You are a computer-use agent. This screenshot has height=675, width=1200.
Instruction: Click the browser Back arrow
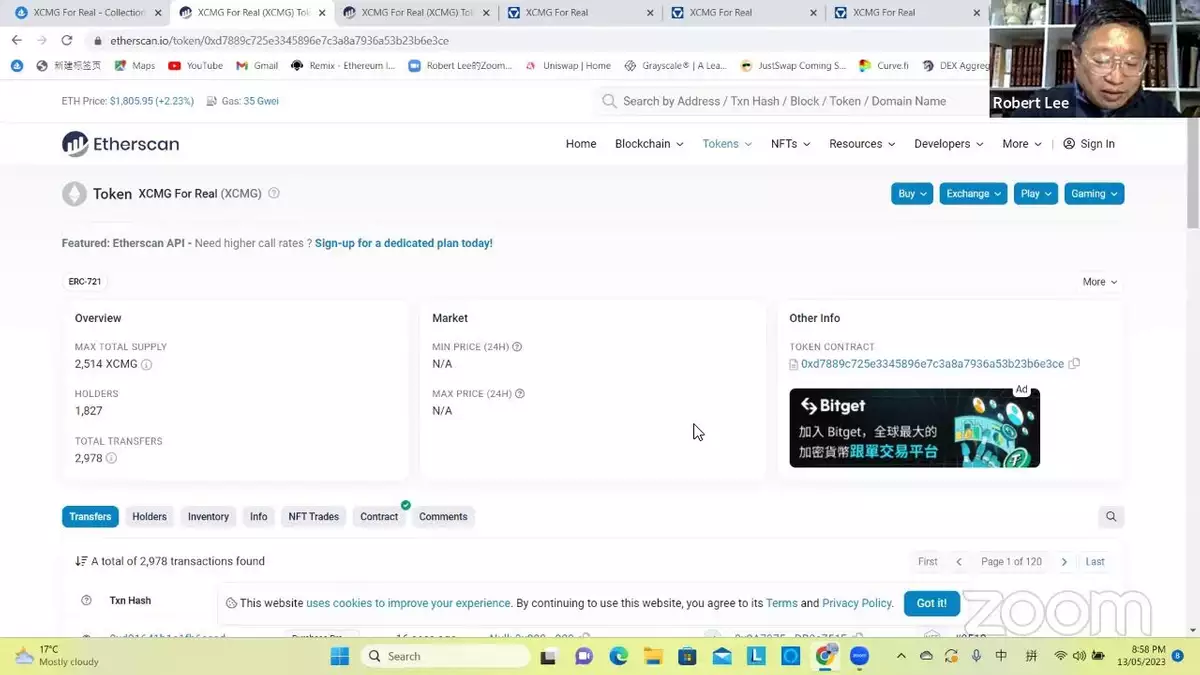[16, 40]
